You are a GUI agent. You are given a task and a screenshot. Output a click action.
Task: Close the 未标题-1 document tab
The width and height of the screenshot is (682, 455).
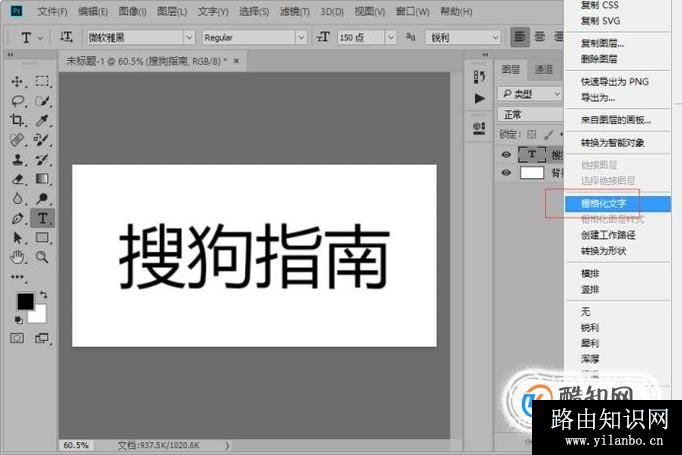pos(237,61)
